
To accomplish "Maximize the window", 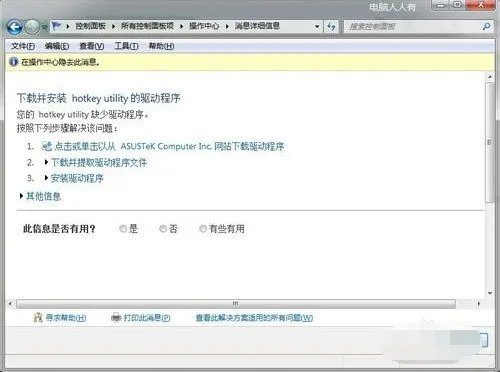I will click(458, 5).
